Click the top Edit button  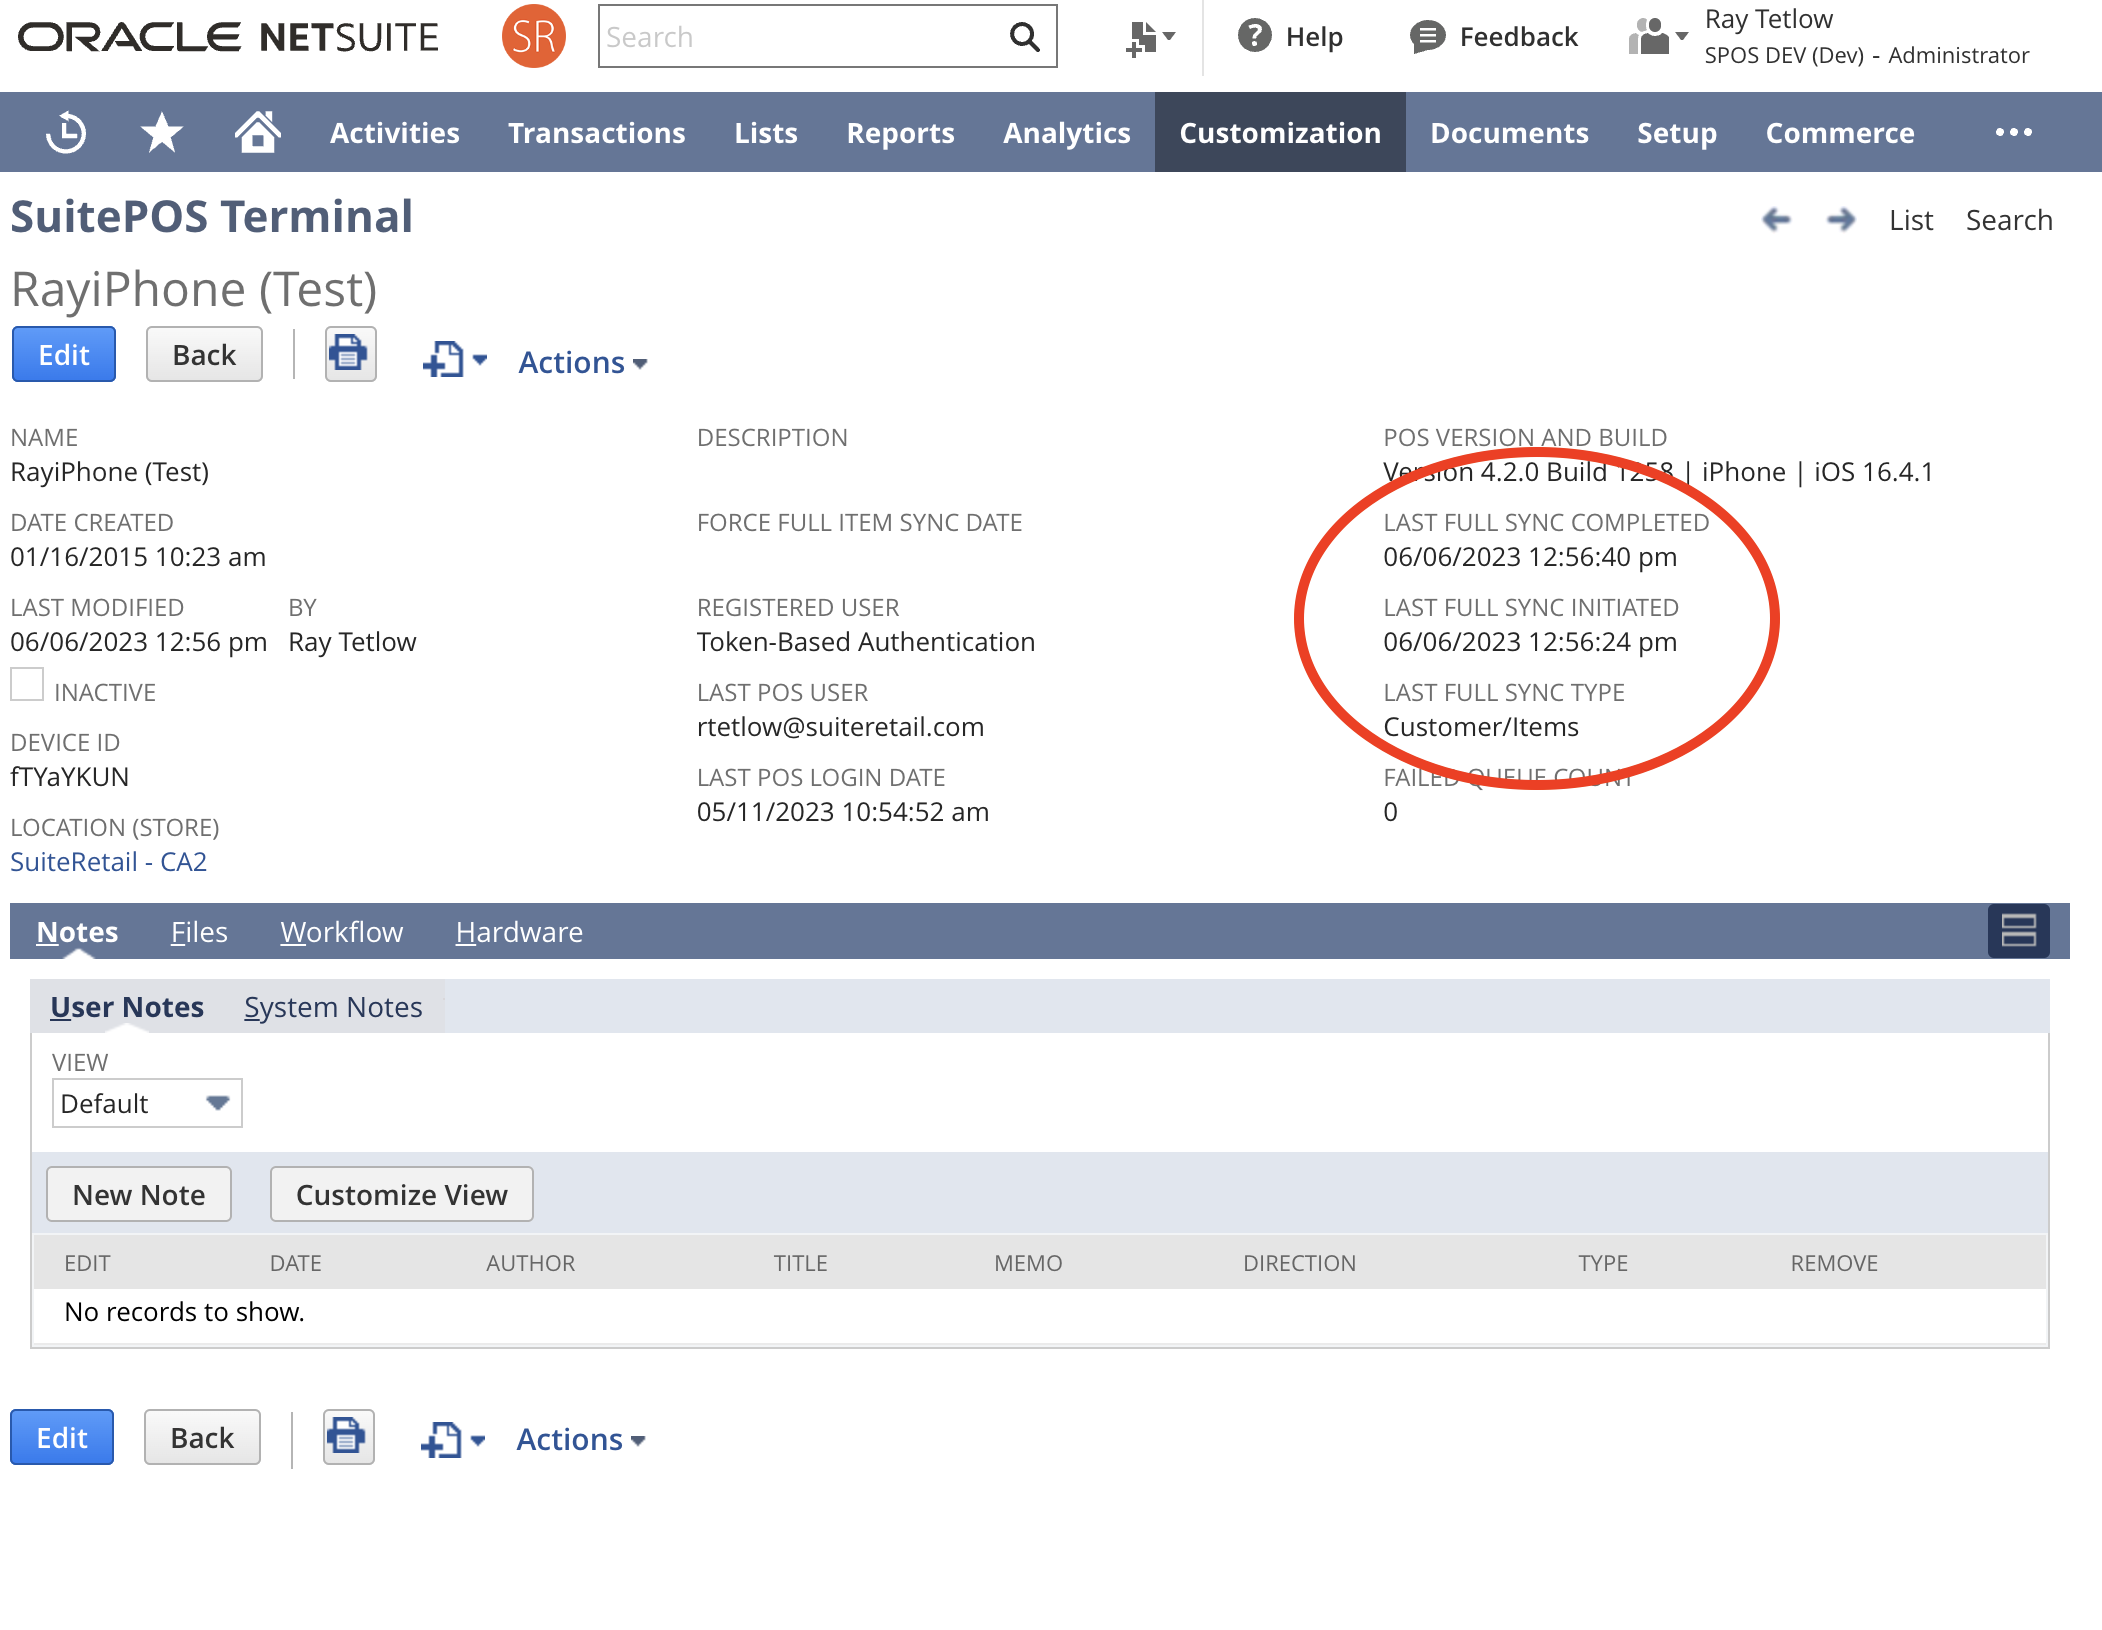(x=64, y=354)
